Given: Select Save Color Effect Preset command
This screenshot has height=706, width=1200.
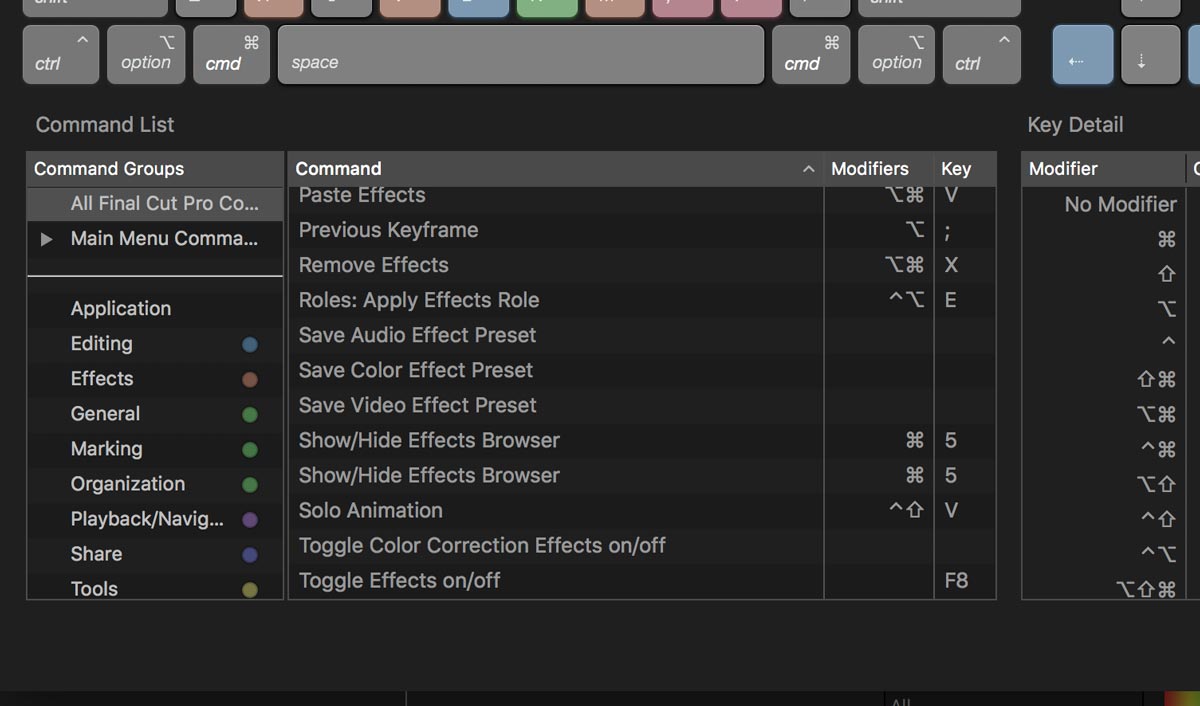Looking at the screenshot, I should pos(642,370).
